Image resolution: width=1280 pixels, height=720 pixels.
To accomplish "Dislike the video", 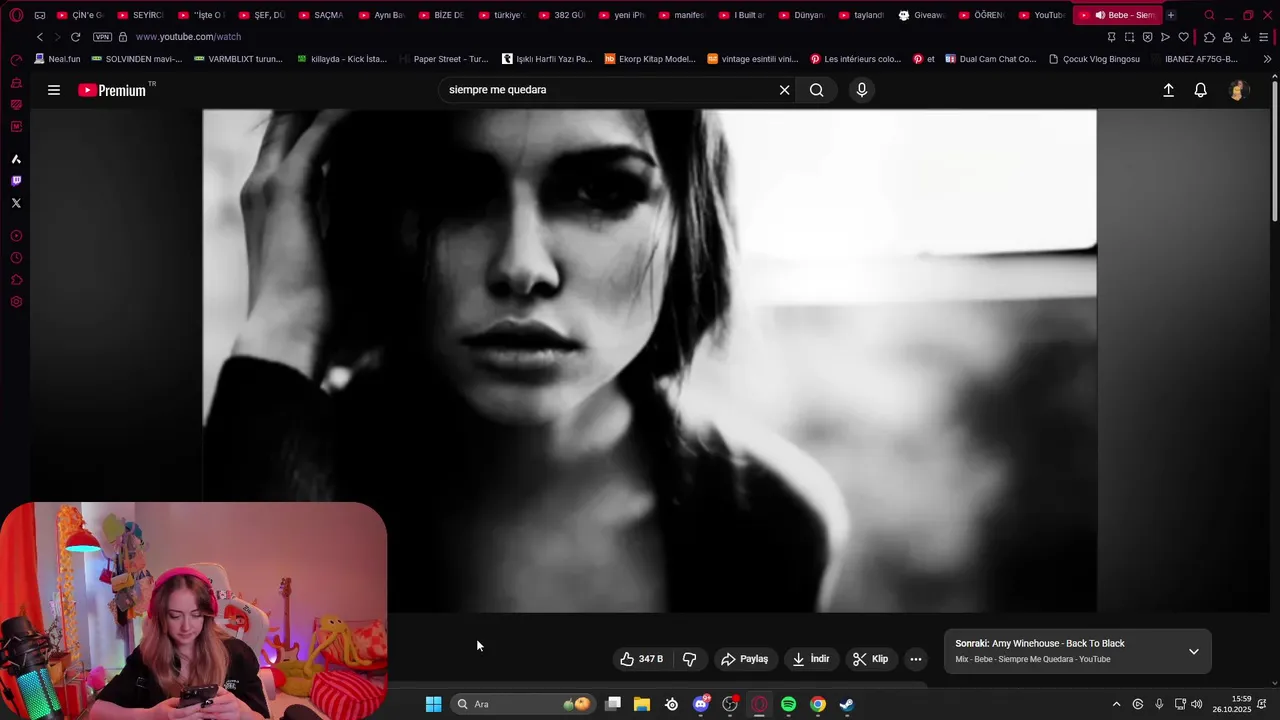I will coord(689,659).
